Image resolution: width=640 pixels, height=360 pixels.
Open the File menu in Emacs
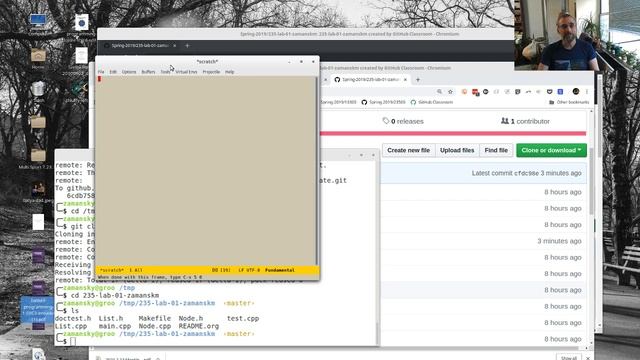point(101,72)
